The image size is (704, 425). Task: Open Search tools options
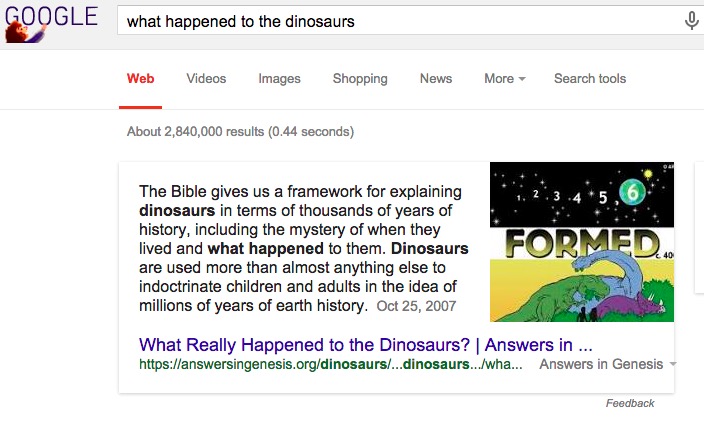click(590, 79)
